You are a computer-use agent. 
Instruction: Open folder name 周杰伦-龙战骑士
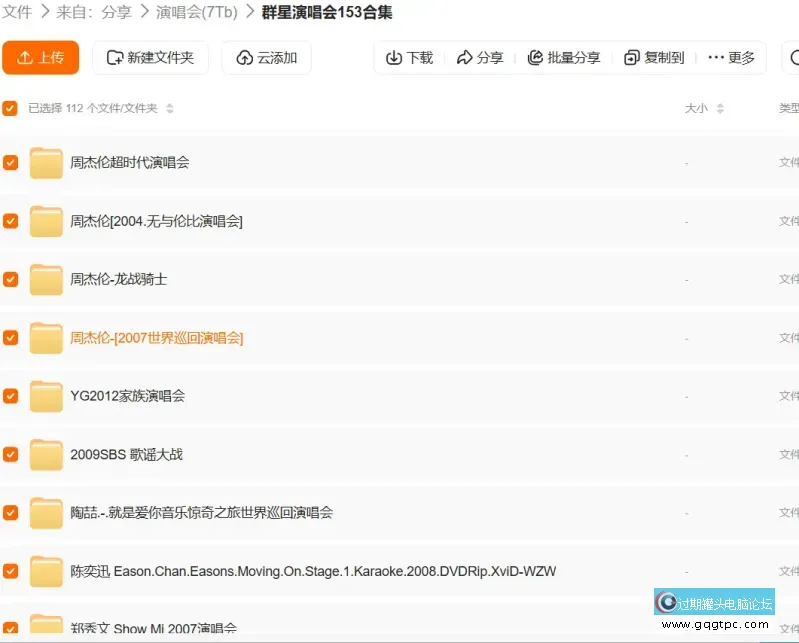tap(118, 279)
